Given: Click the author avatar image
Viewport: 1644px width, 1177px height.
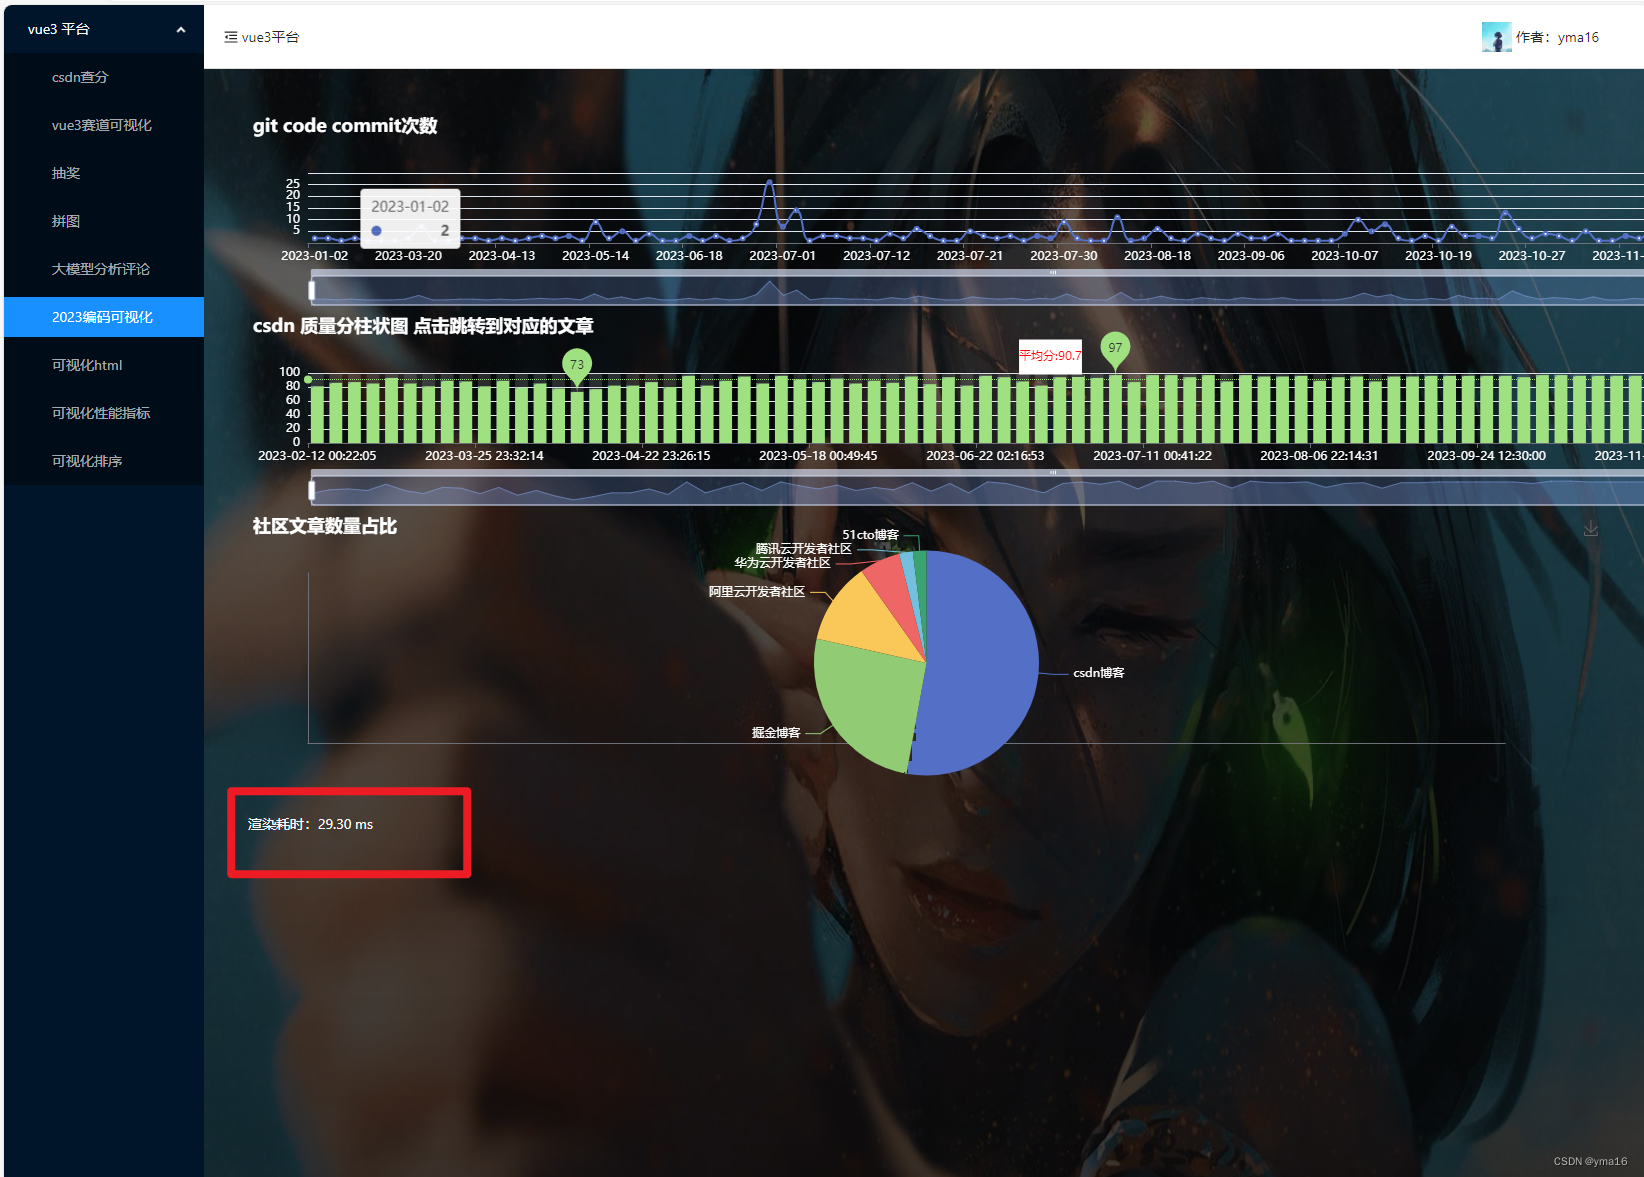Looking at the screenshot, I should point(1496,37).
